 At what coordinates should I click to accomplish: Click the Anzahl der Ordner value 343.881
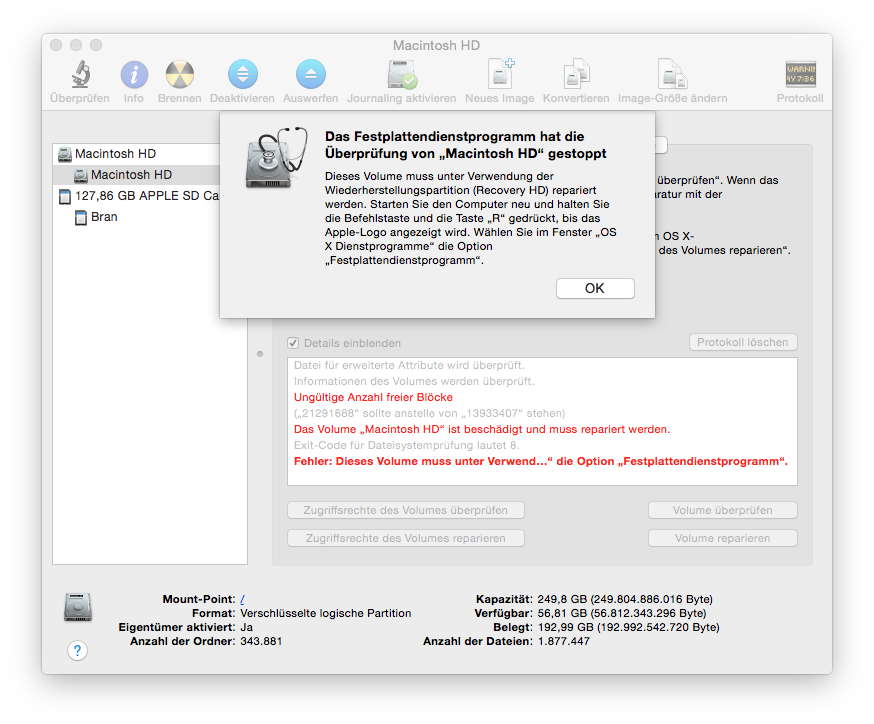(x=261, y=641)
